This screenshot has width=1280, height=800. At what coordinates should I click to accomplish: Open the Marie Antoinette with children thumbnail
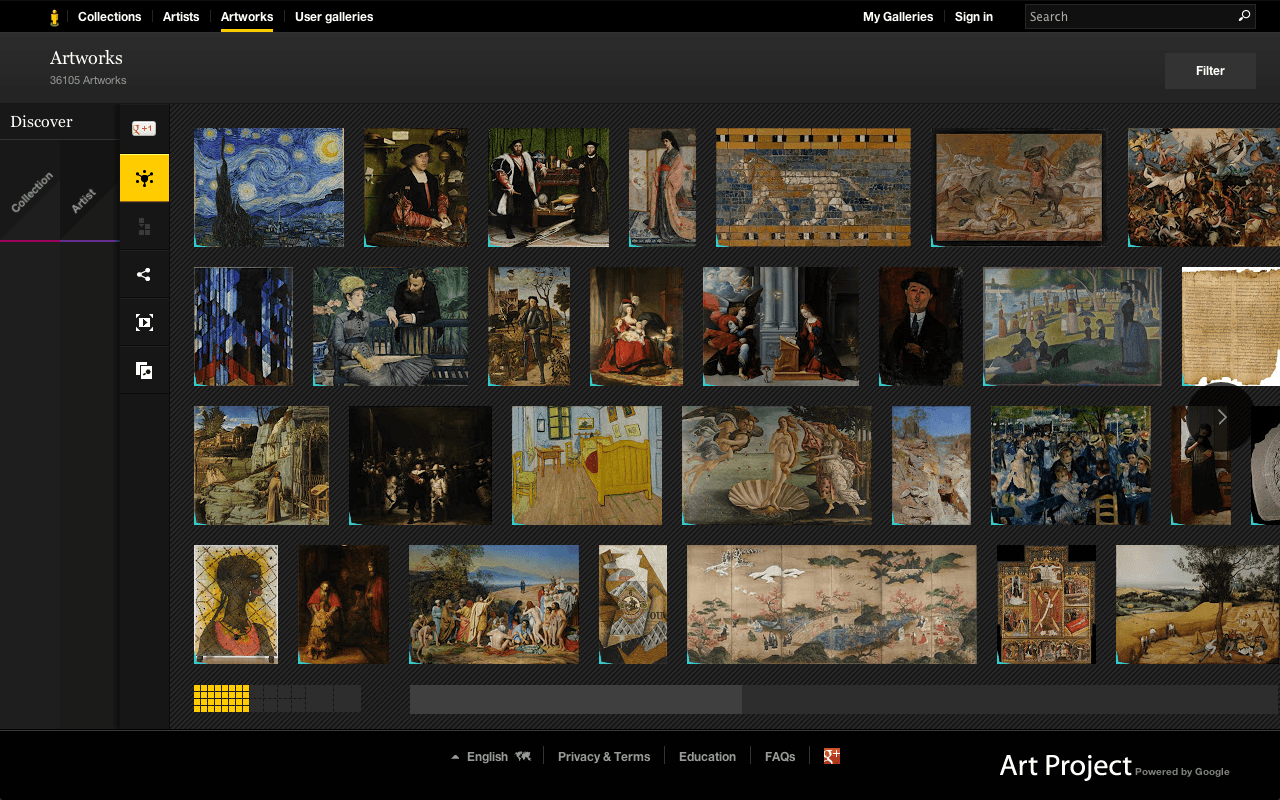coord(637,326)
